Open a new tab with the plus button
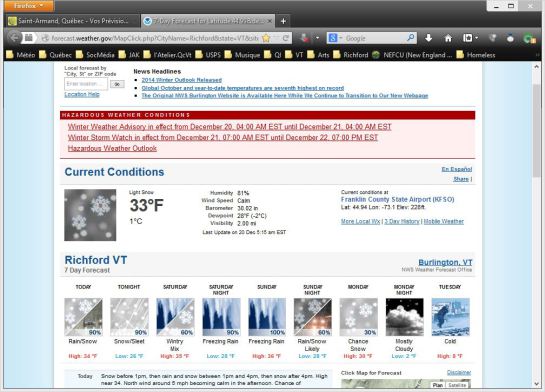Screen dimensions: 545x392 [283, 21]
